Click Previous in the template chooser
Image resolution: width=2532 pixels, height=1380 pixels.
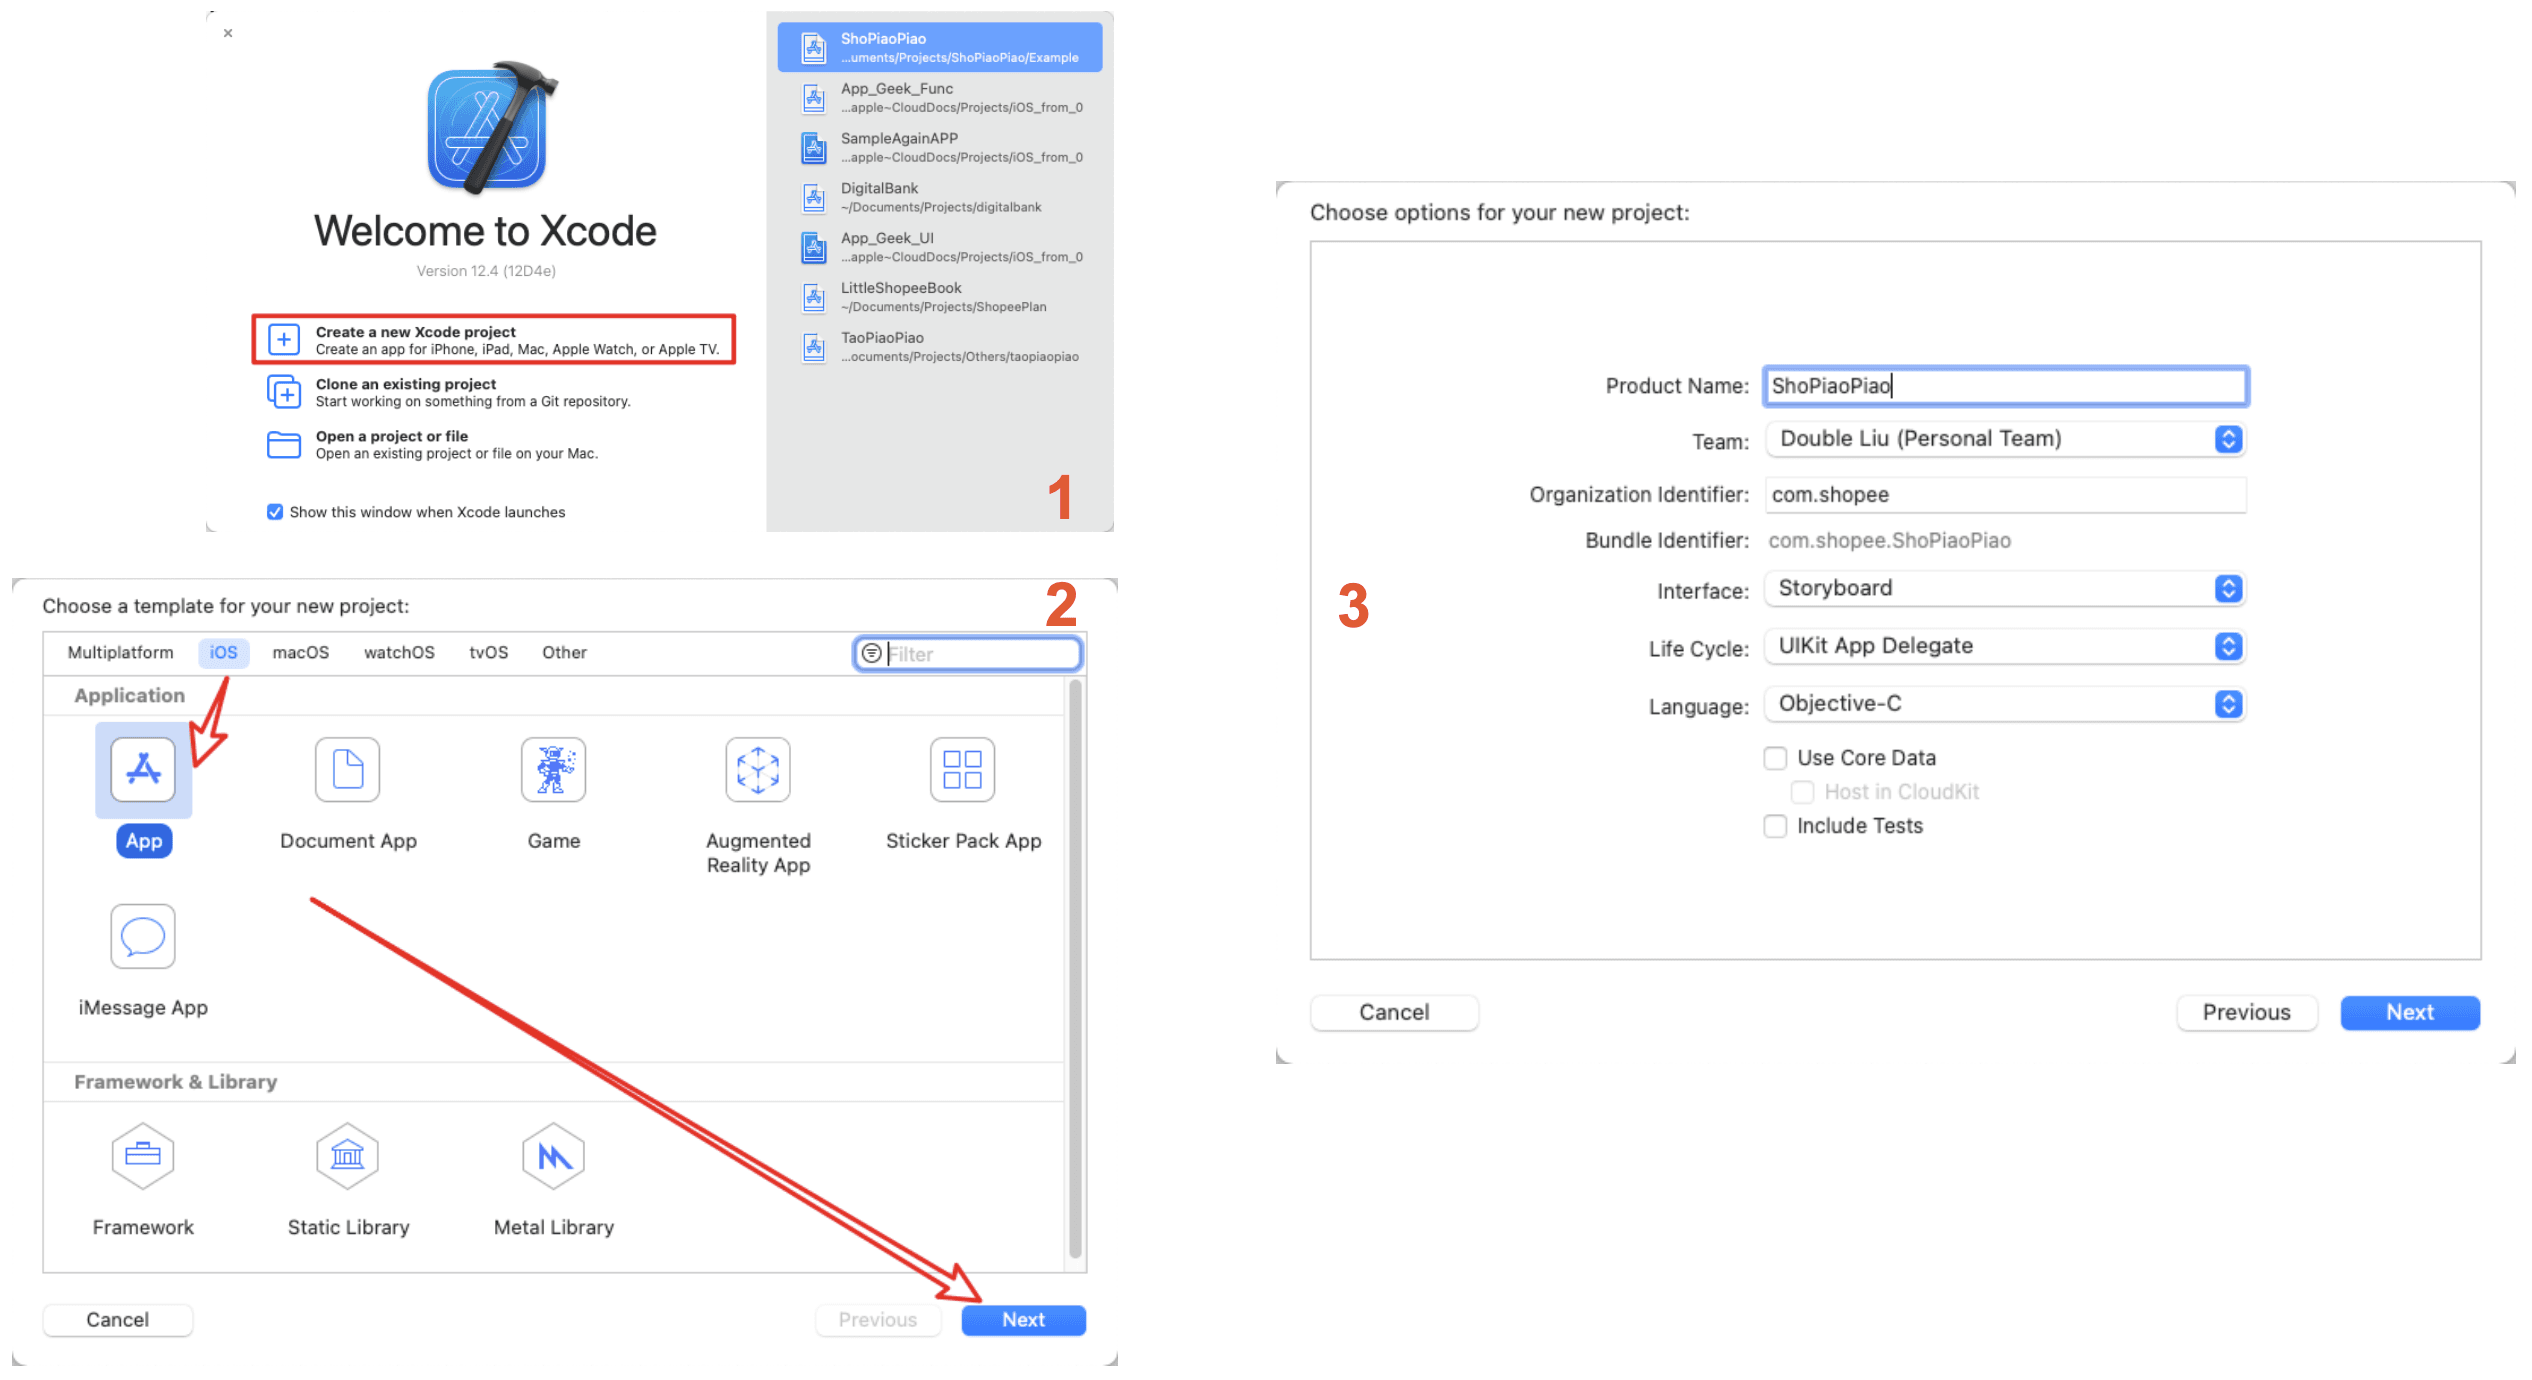point(877,1320)
